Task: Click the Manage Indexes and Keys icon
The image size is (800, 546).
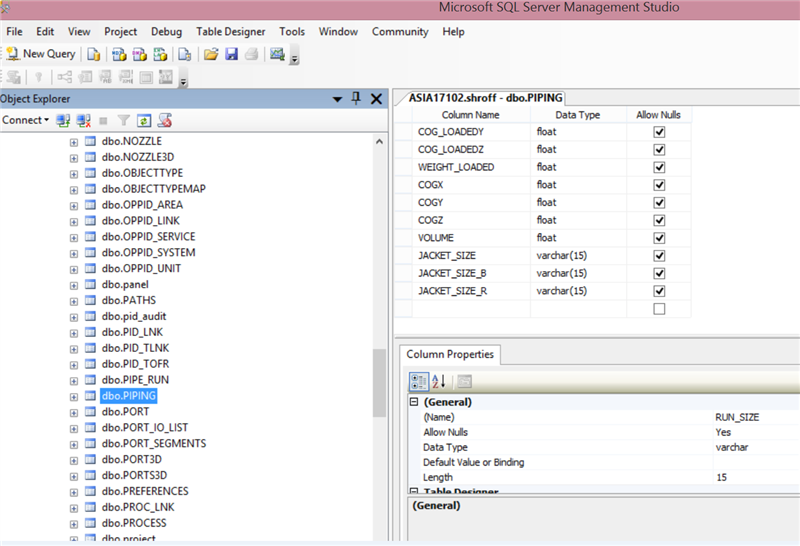Action: [x=85, y=77]
